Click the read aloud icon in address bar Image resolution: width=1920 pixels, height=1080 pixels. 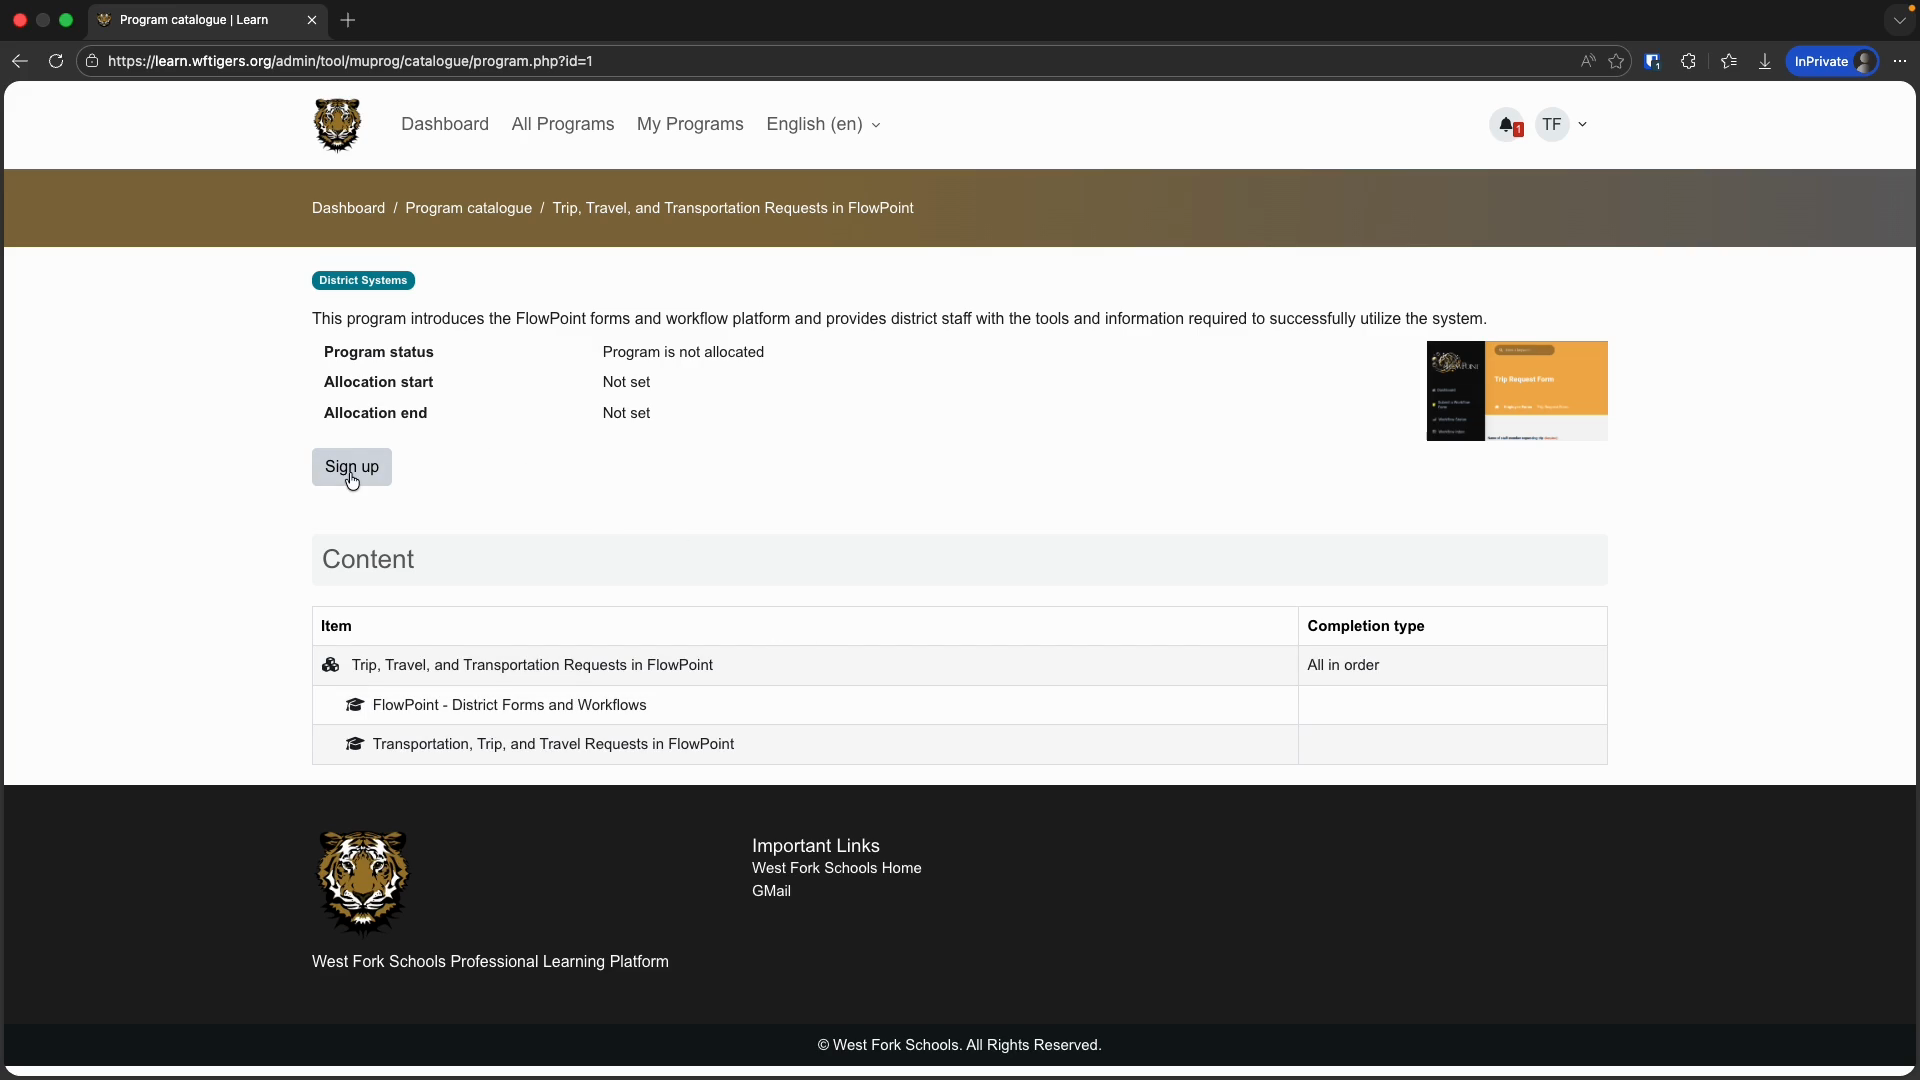[1587, 61]
